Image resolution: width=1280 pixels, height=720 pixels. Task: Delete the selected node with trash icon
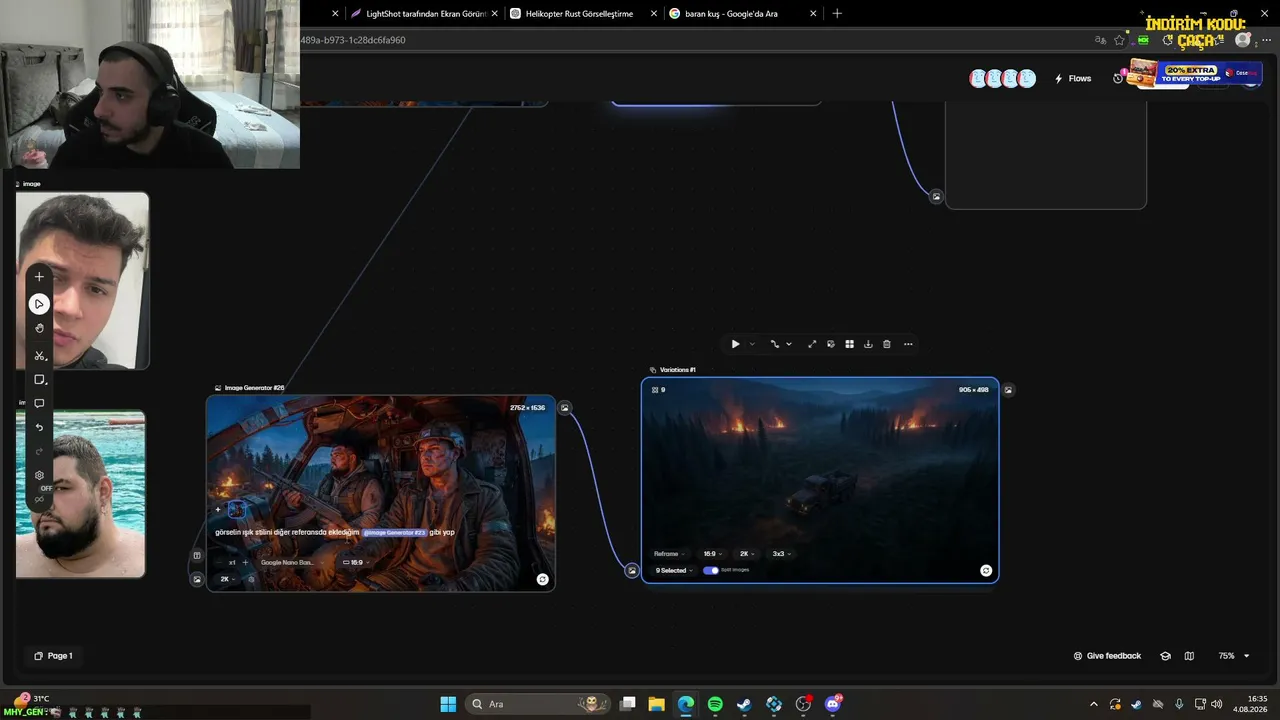[886, 344]
